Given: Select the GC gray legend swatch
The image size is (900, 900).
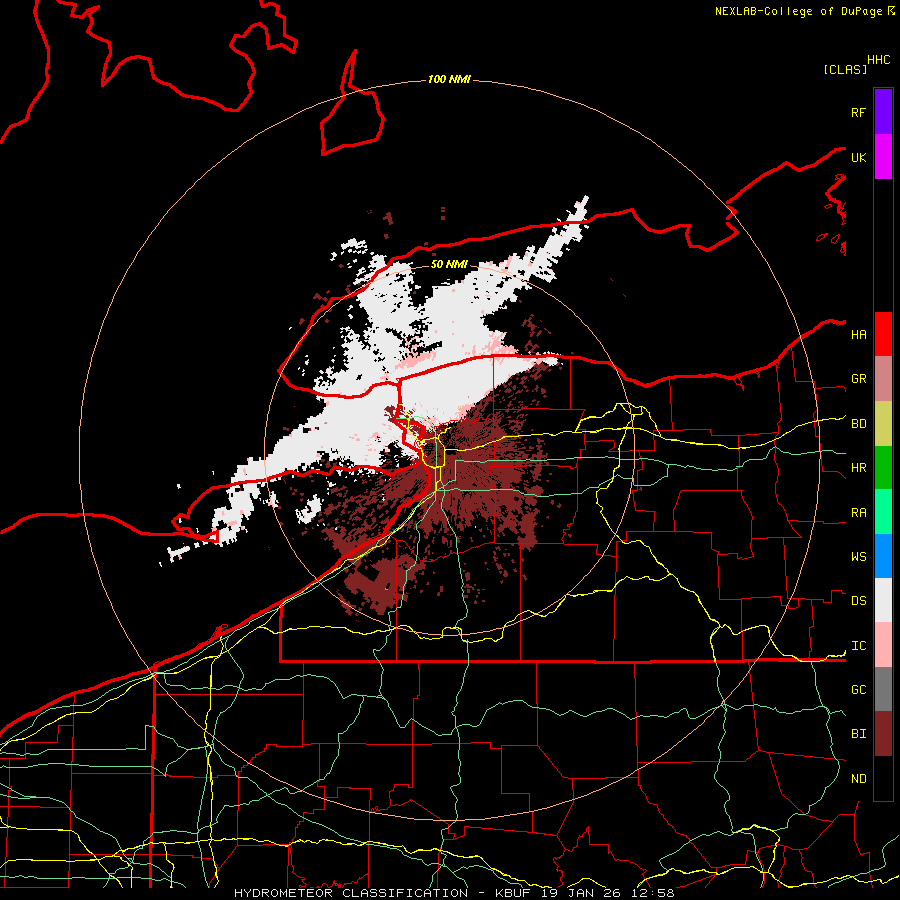Looking at the screenshot, I should pos(883,689).
